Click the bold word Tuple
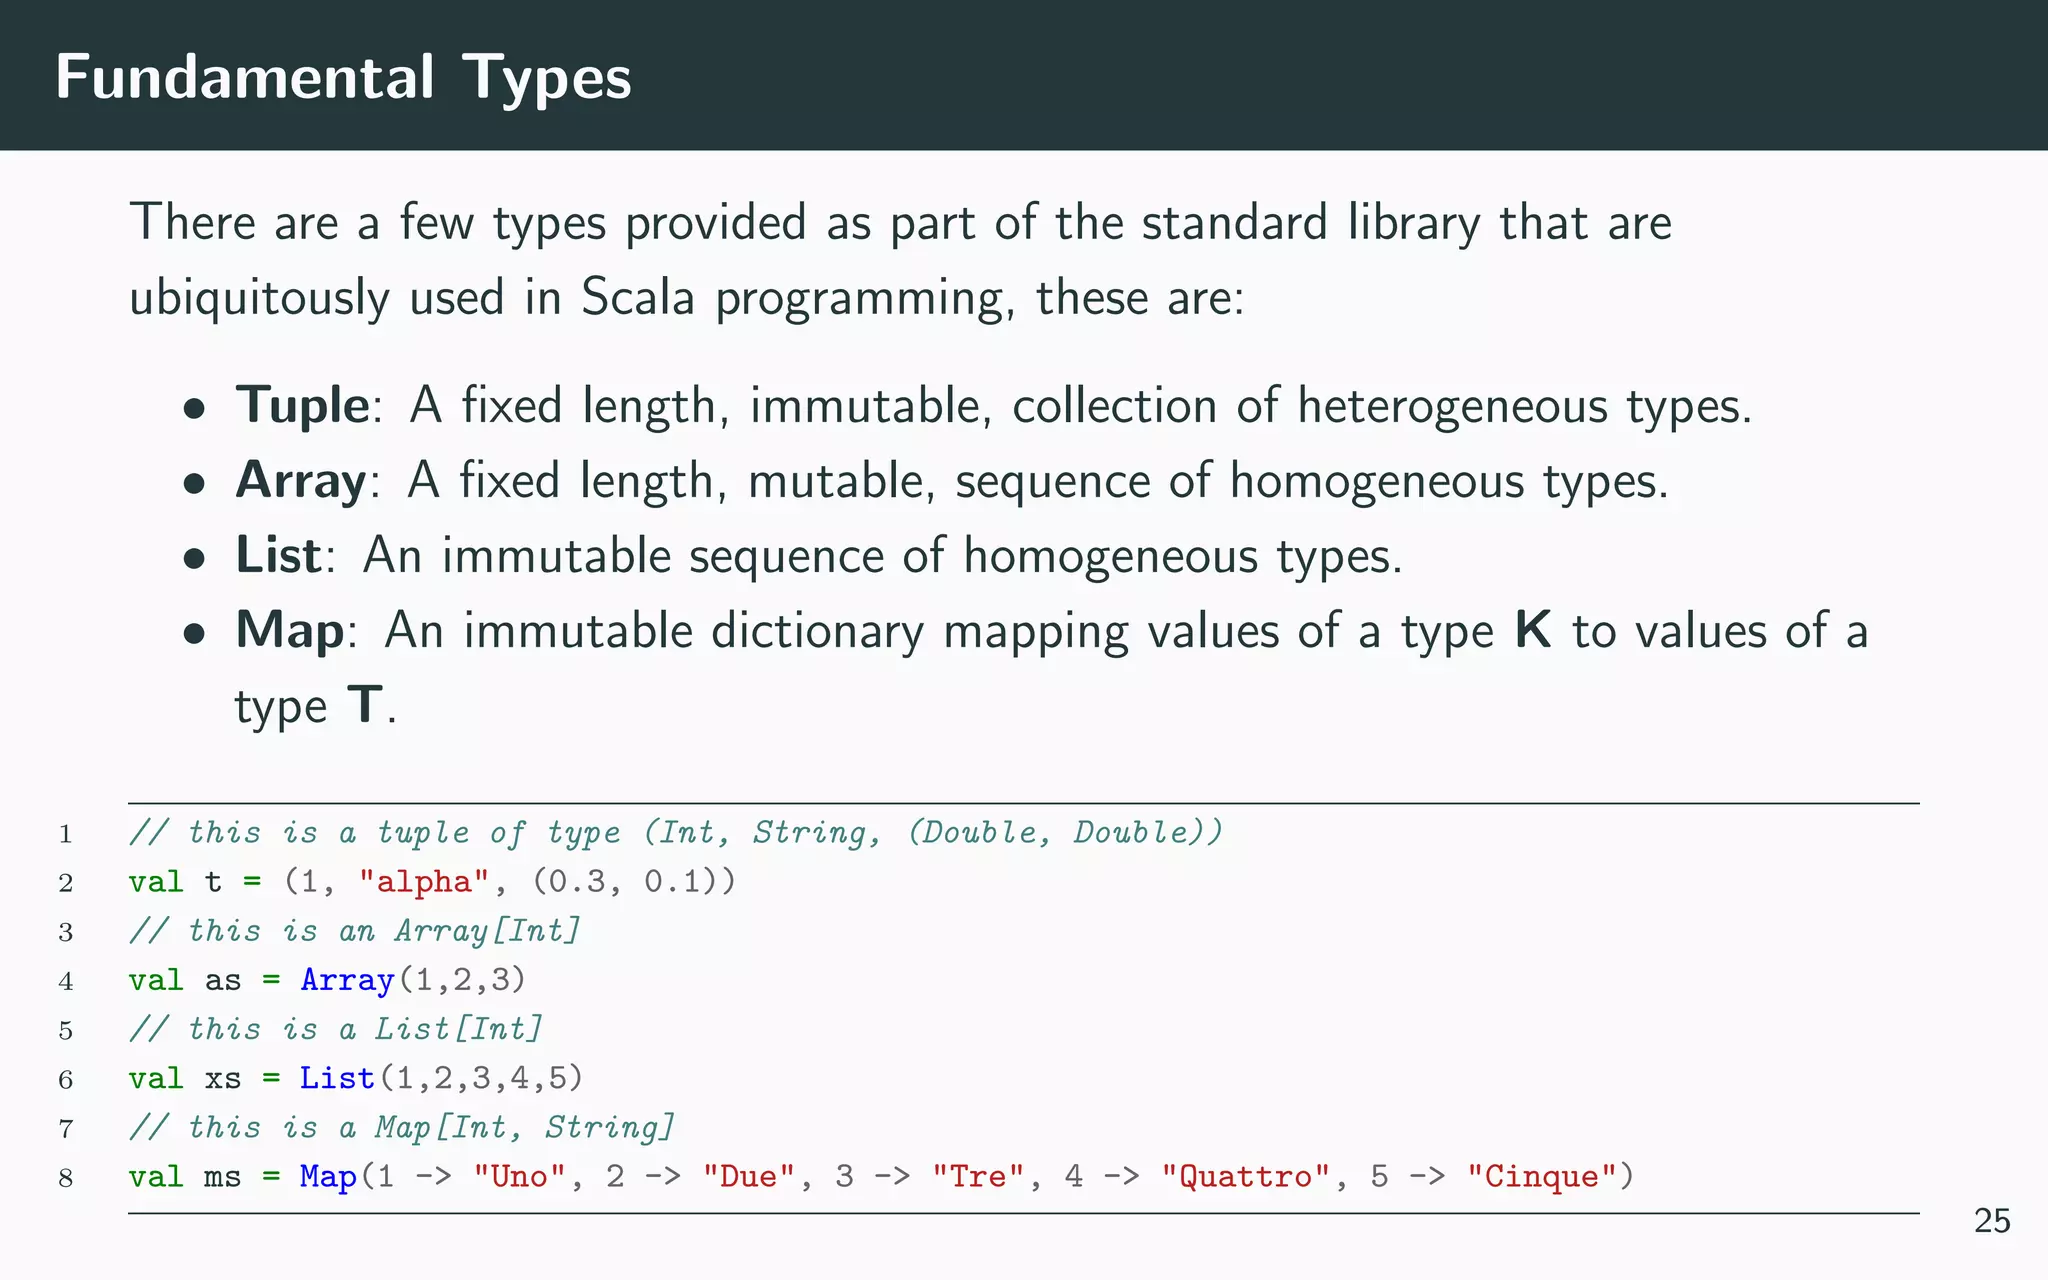The height and width of the screenshot is (1280, 2048). click(302, 406)
